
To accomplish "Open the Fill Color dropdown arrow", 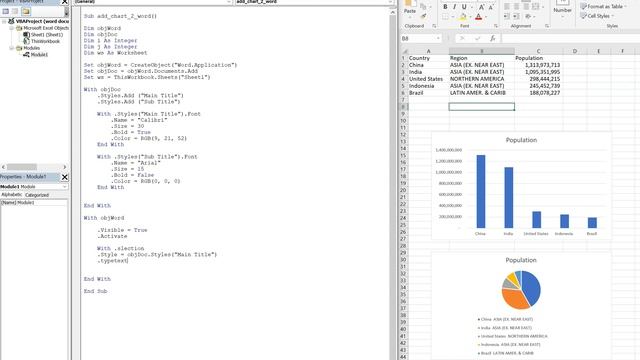I will [x=470, y=17].
